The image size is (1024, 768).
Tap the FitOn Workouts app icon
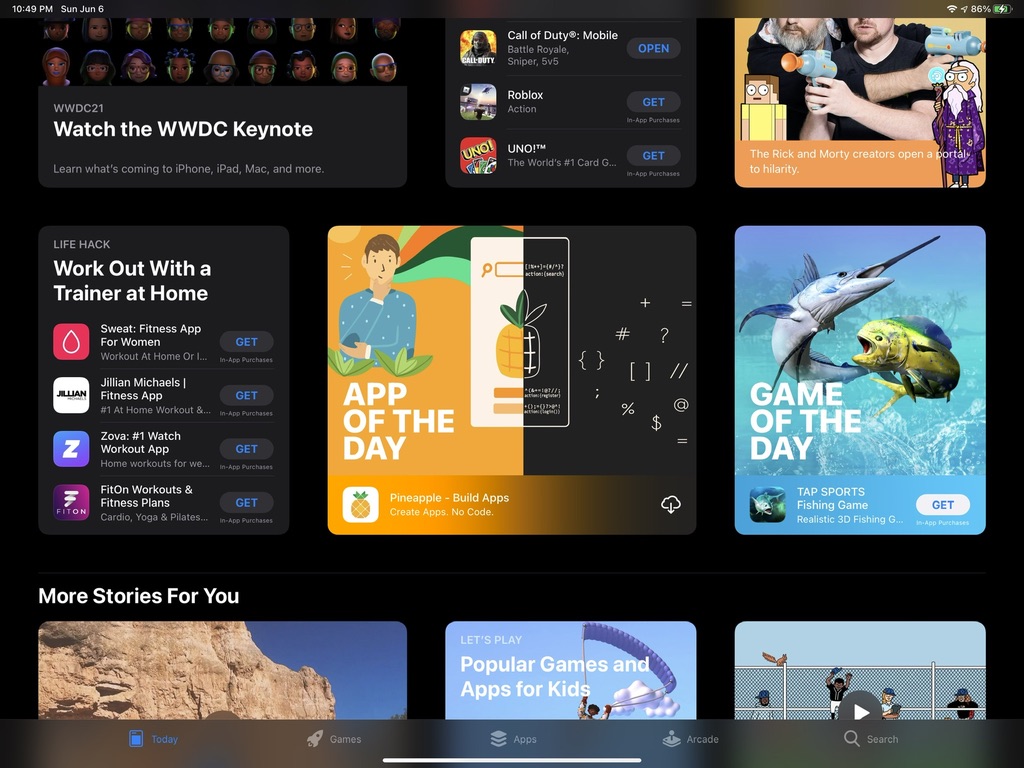71,502
